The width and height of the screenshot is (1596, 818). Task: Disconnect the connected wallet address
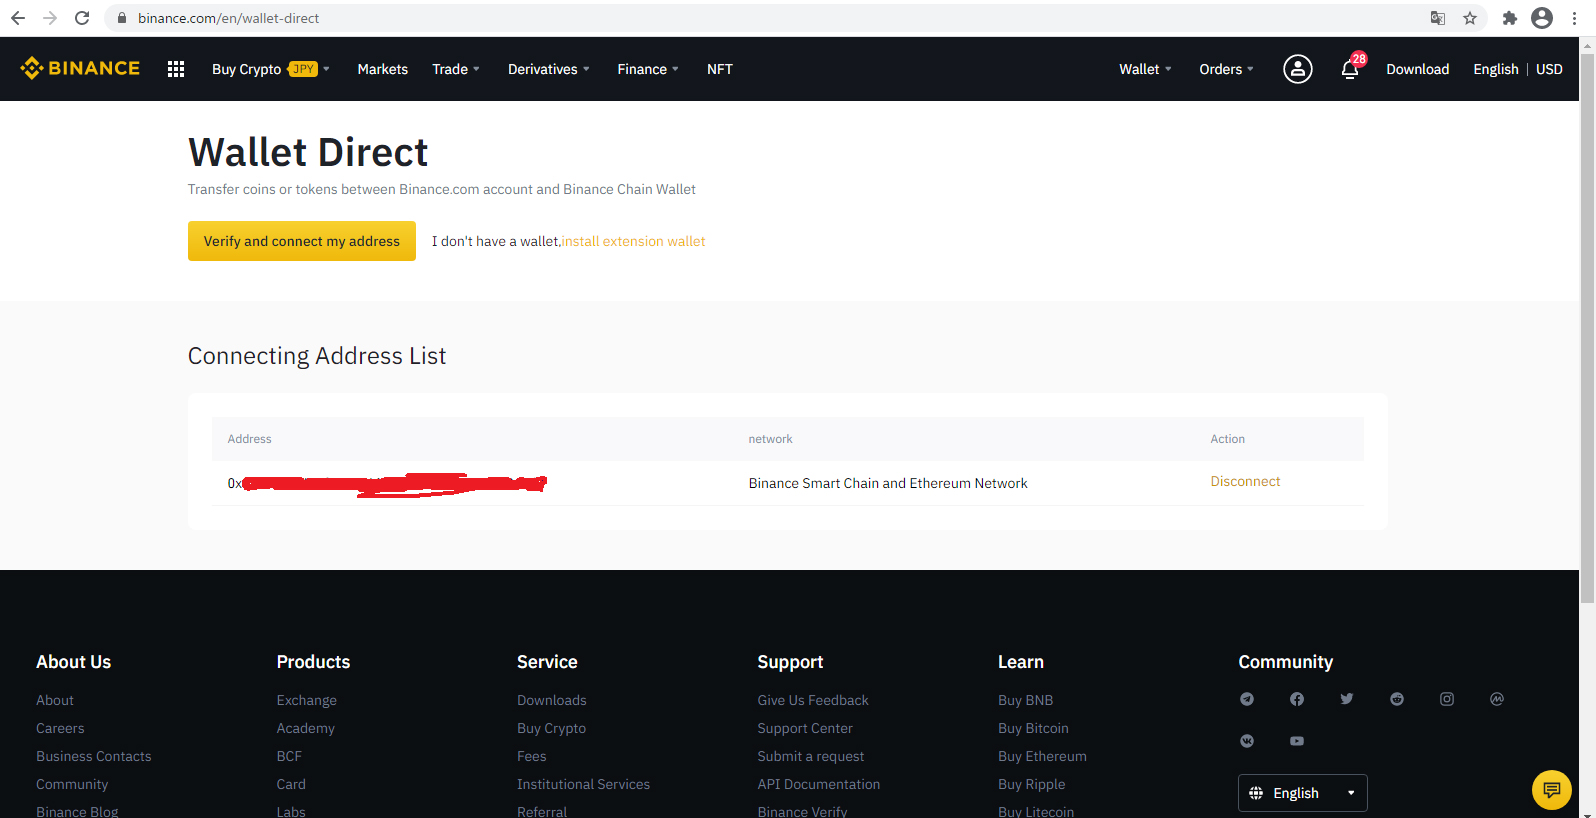pos(1245,481)
